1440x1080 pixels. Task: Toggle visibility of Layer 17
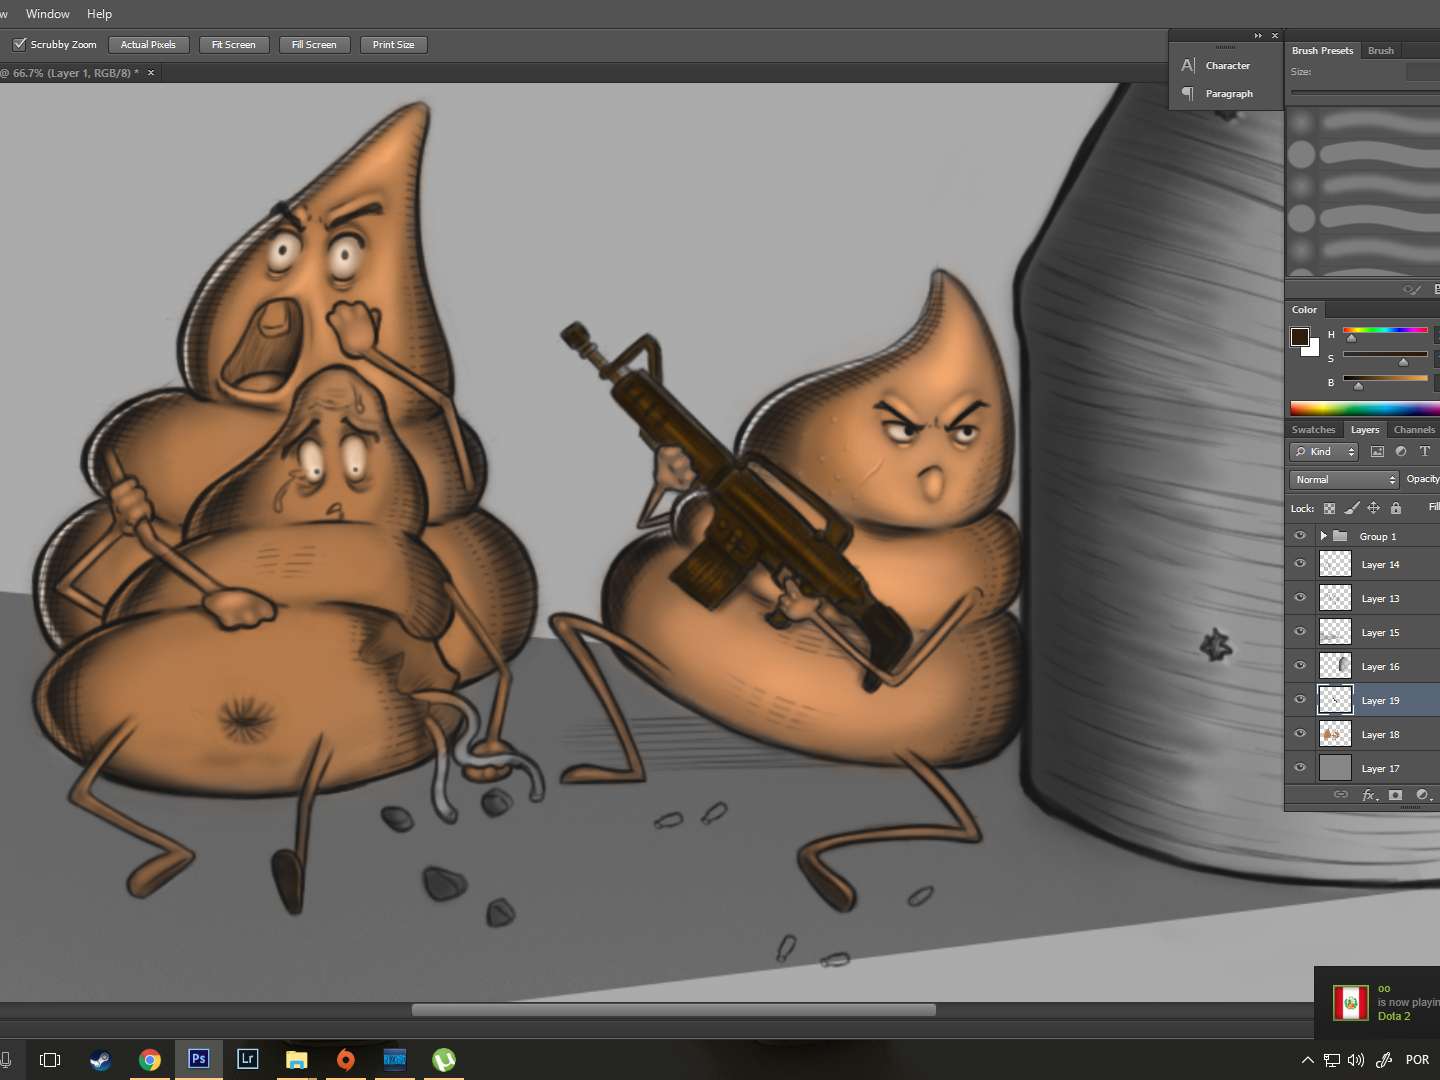coord(1300,768)
